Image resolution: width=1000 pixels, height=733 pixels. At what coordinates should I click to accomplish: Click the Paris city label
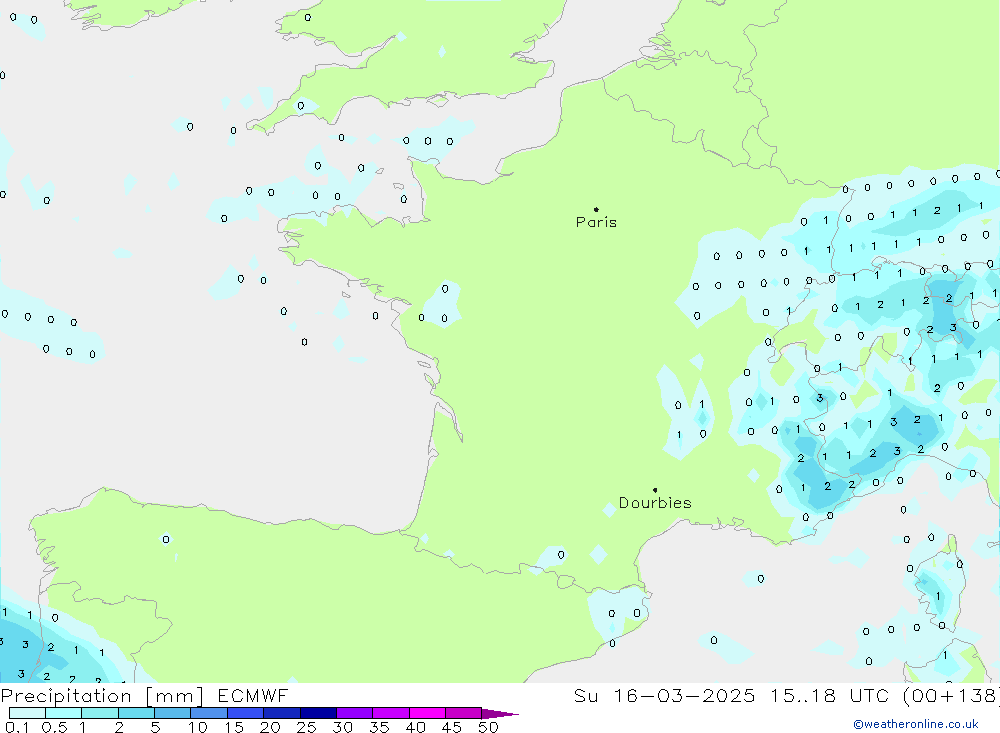[596, 222]
